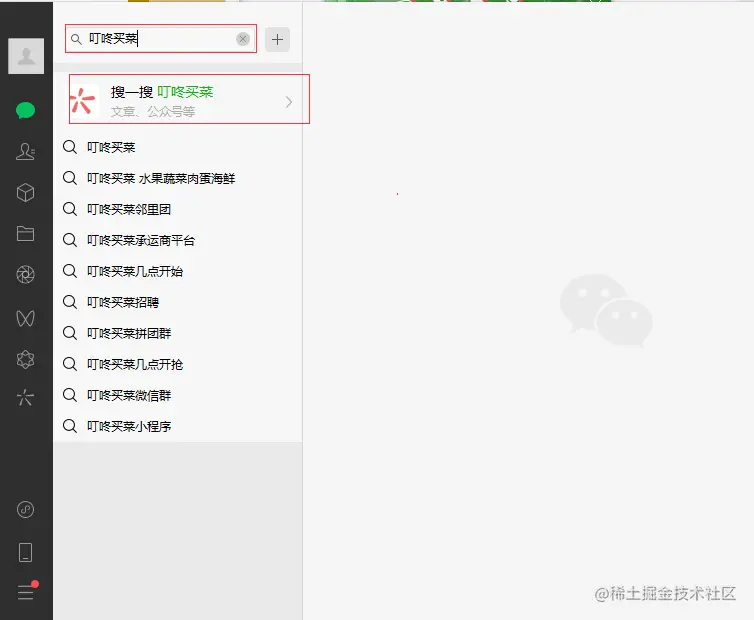Select suggestion 叮咚买菜承运商平台
The image size is (754, 620).
click(178, 240)
